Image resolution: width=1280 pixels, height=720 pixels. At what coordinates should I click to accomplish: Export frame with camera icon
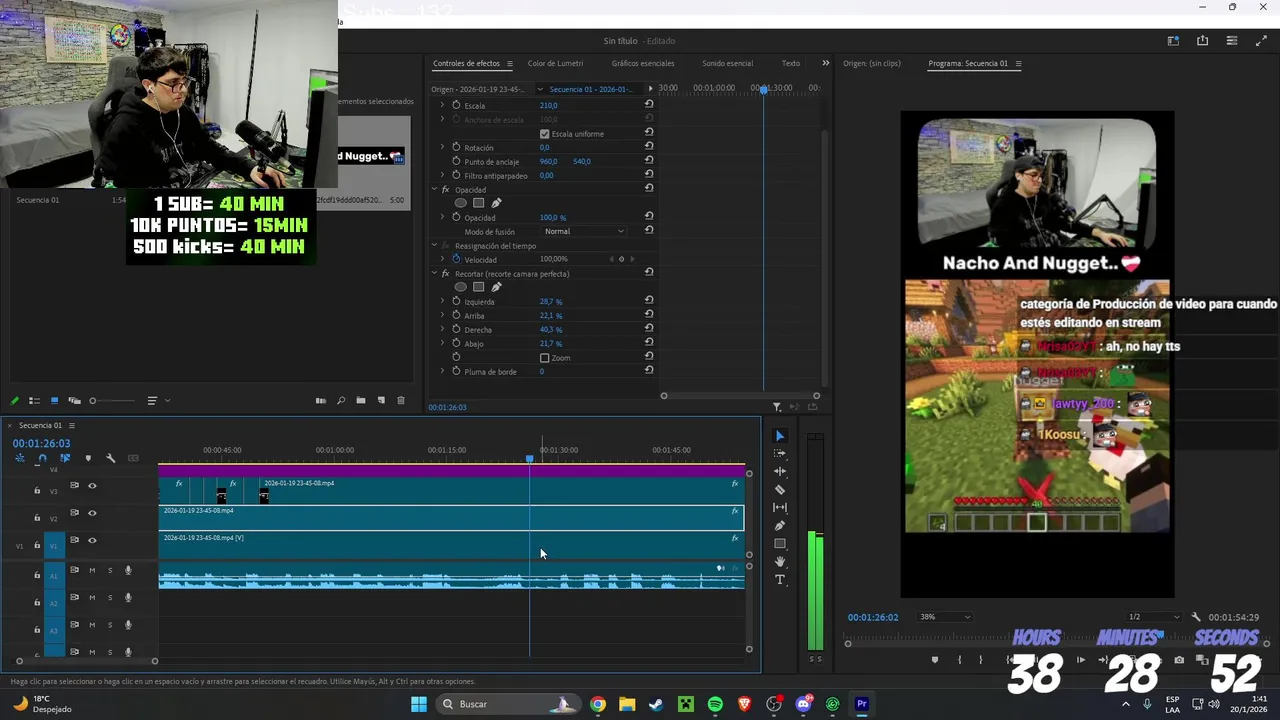(1179, 660)
